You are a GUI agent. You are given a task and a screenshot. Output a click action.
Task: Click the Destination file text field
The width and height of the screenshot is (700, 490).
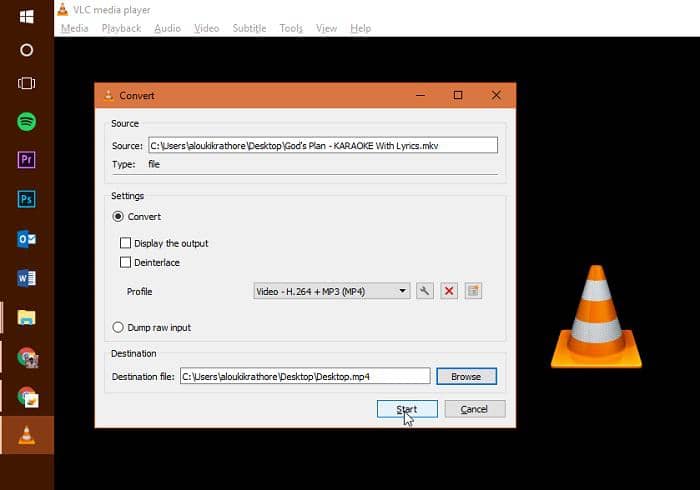304,377
